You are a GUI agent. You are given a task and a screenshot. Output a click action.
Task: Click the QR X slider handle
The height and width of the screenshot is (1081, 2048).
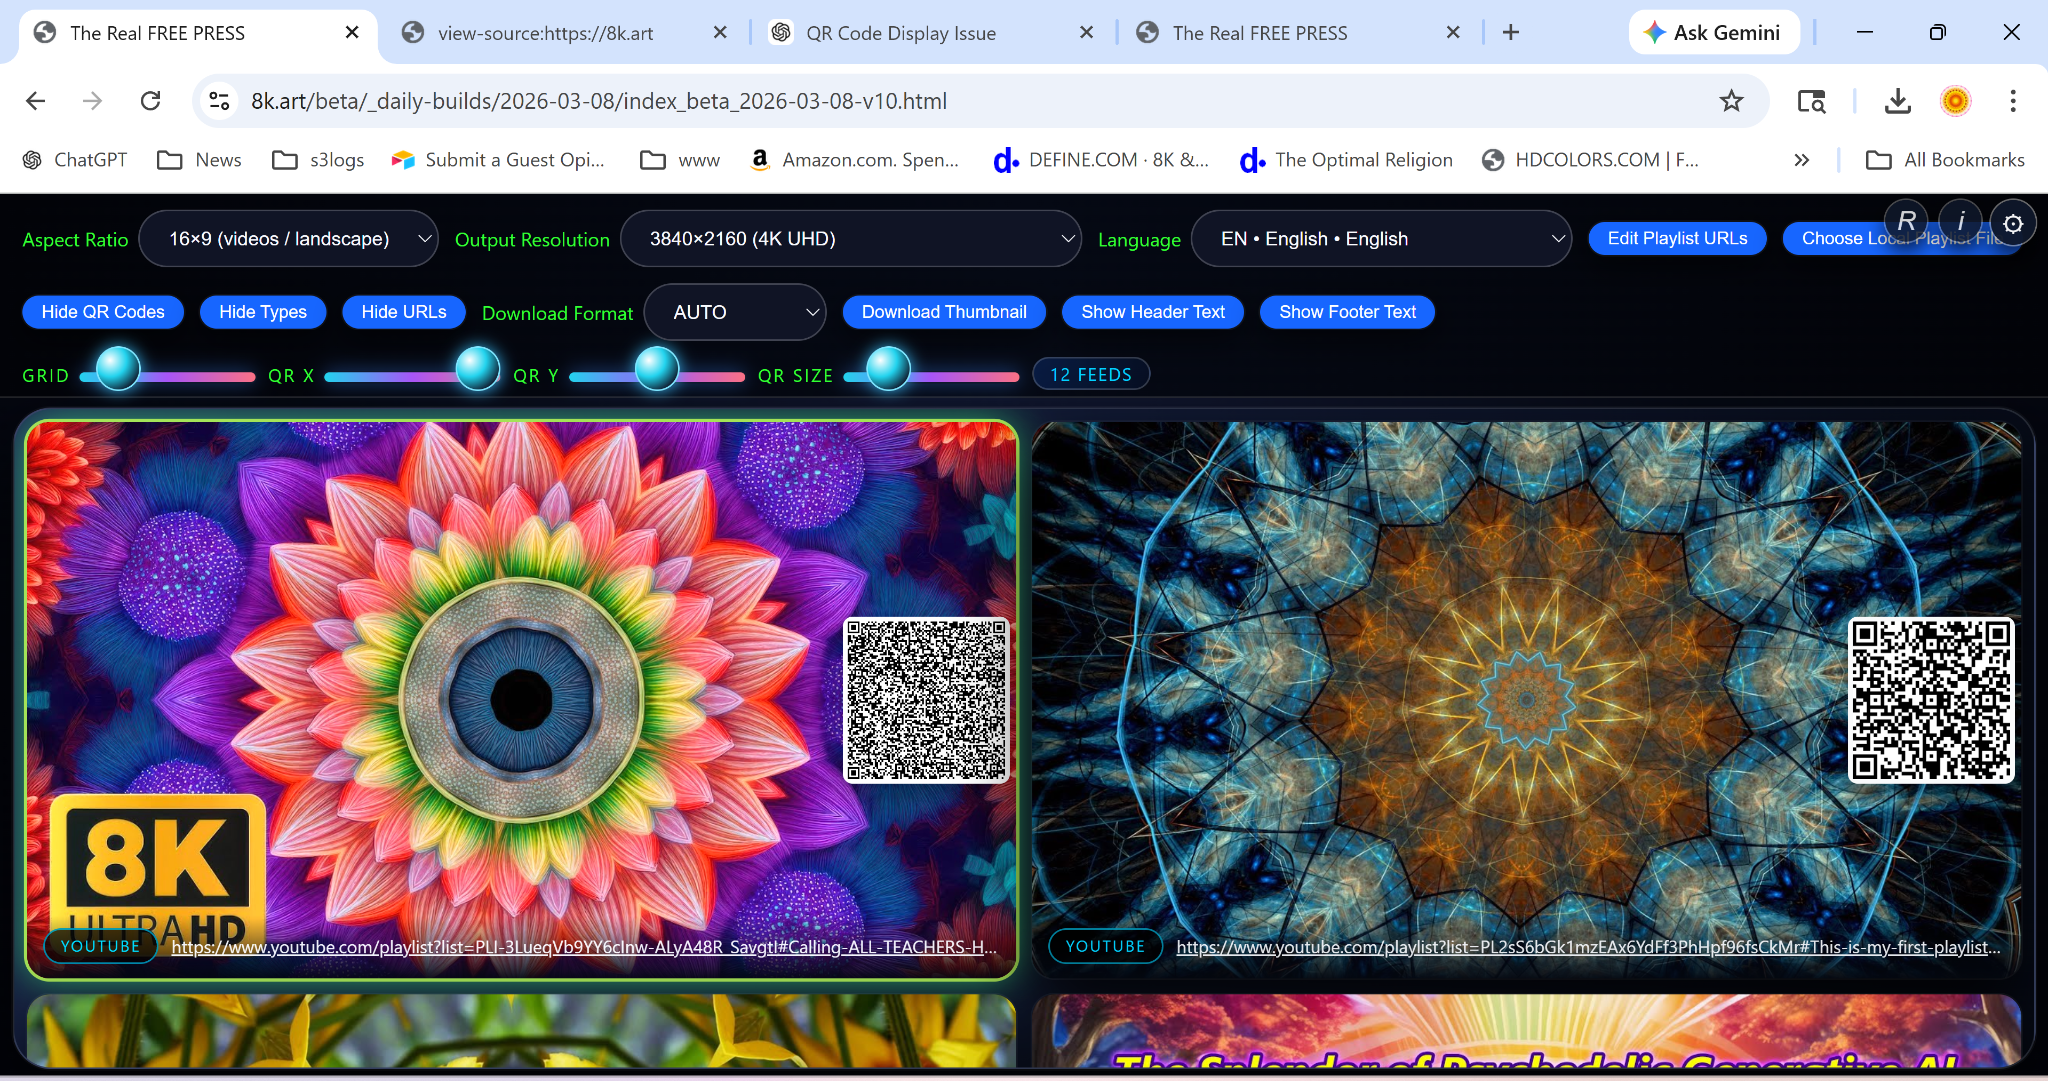point(478,368)
